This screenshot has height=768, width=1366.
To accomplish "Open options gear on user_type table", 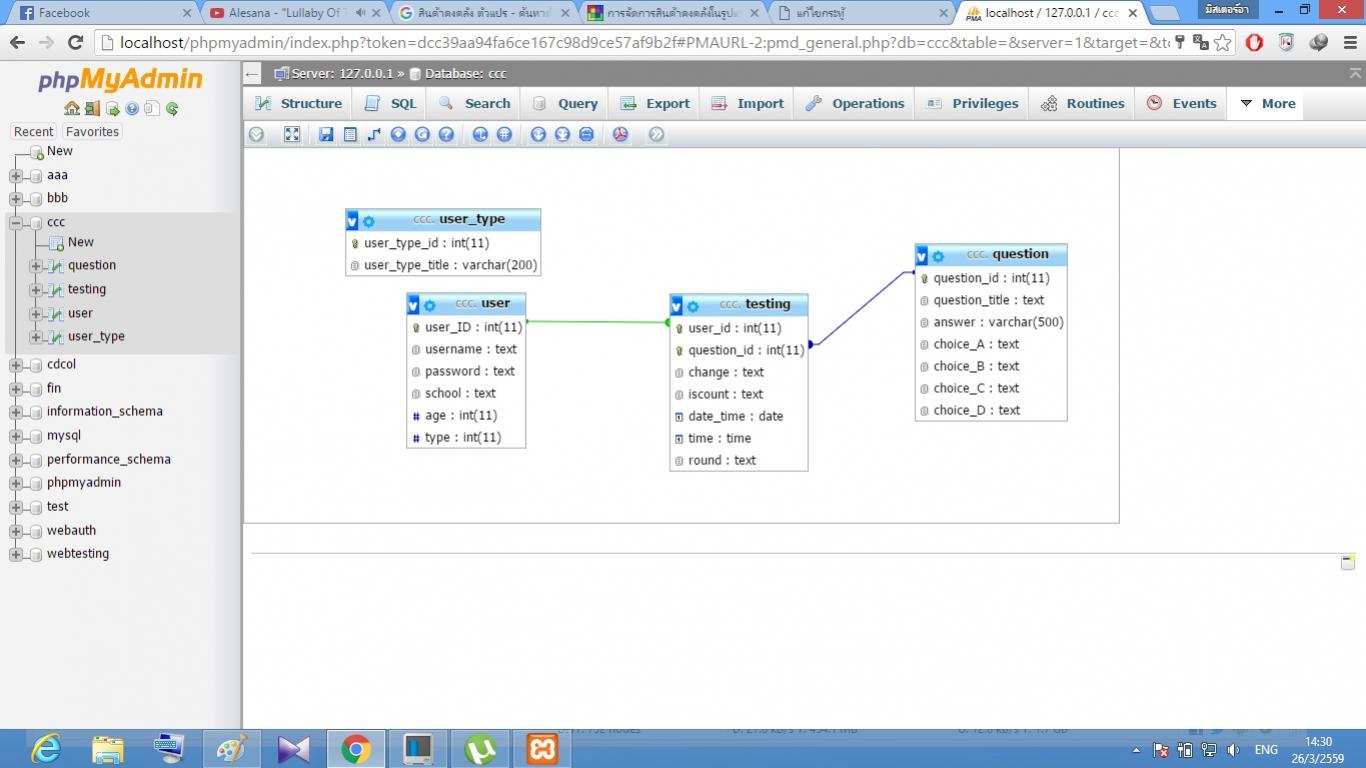I will (x=368, y=221).
